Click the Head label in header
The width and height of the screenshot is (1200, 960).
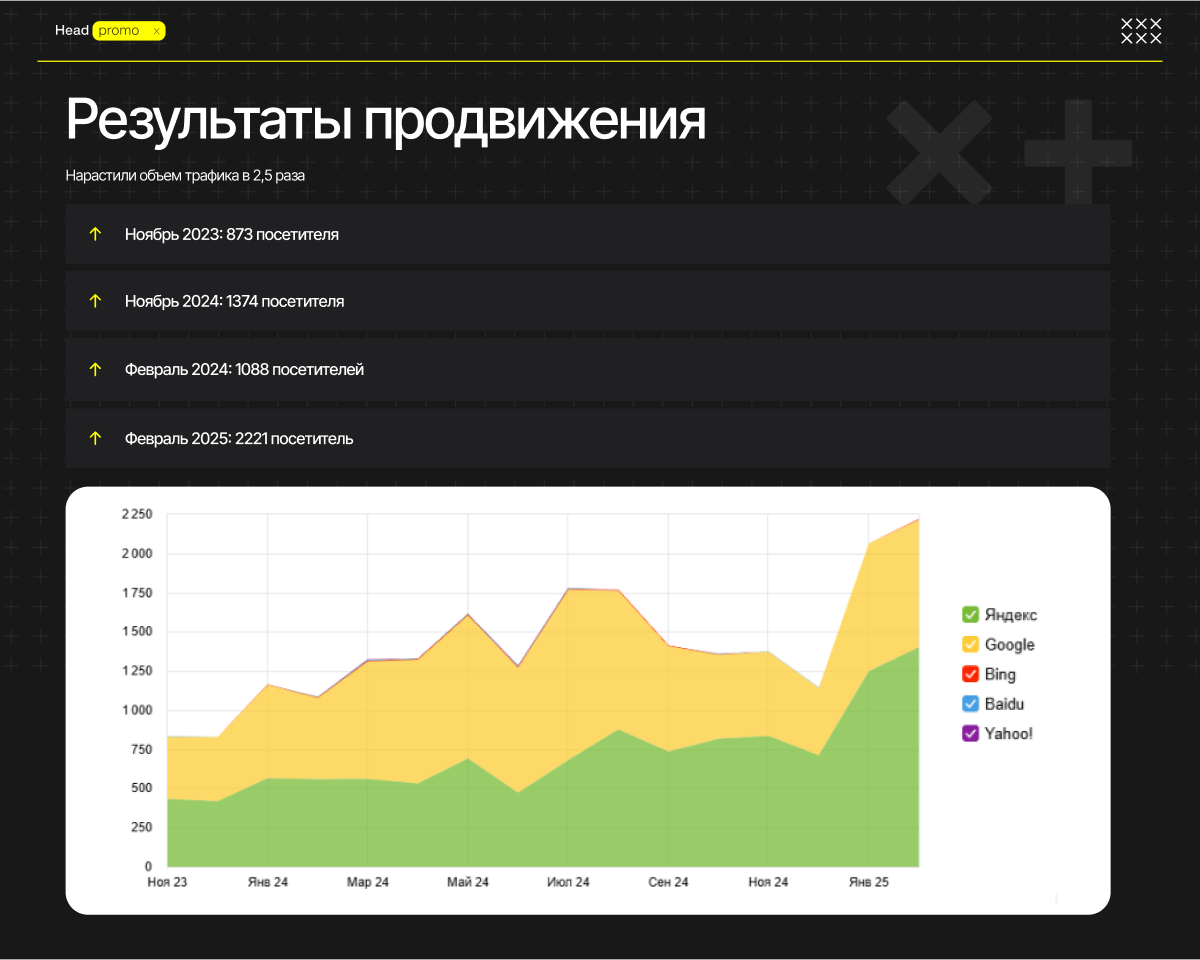pyautogui.click(x=72, y=31)
